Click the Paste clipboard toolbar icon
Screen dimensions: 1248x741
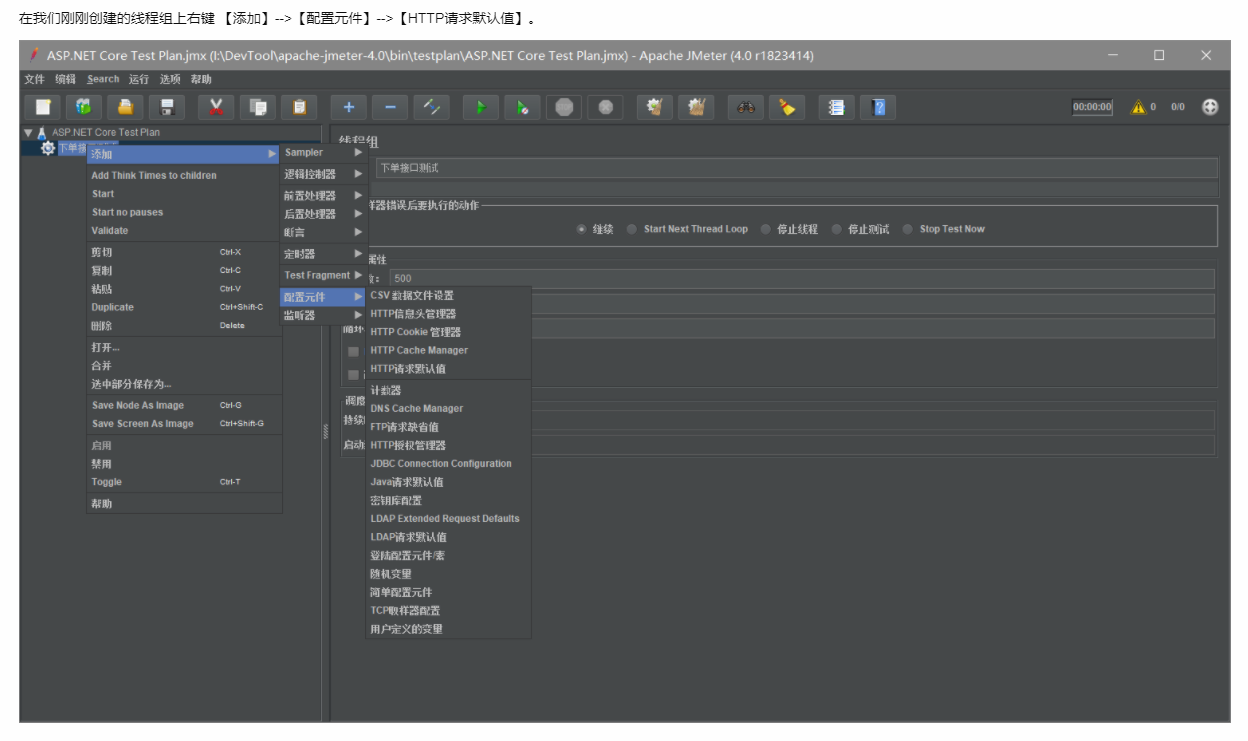pyautogui.click(x=299, y=107)
